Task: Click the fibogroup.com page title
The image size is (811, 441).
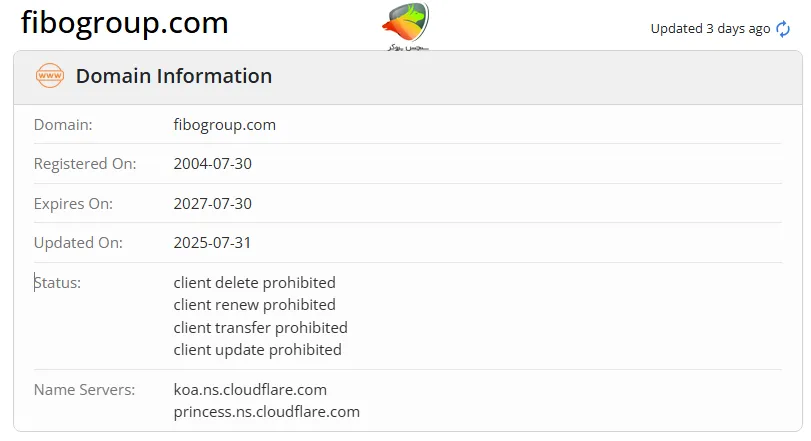Action: coord(125,23)
